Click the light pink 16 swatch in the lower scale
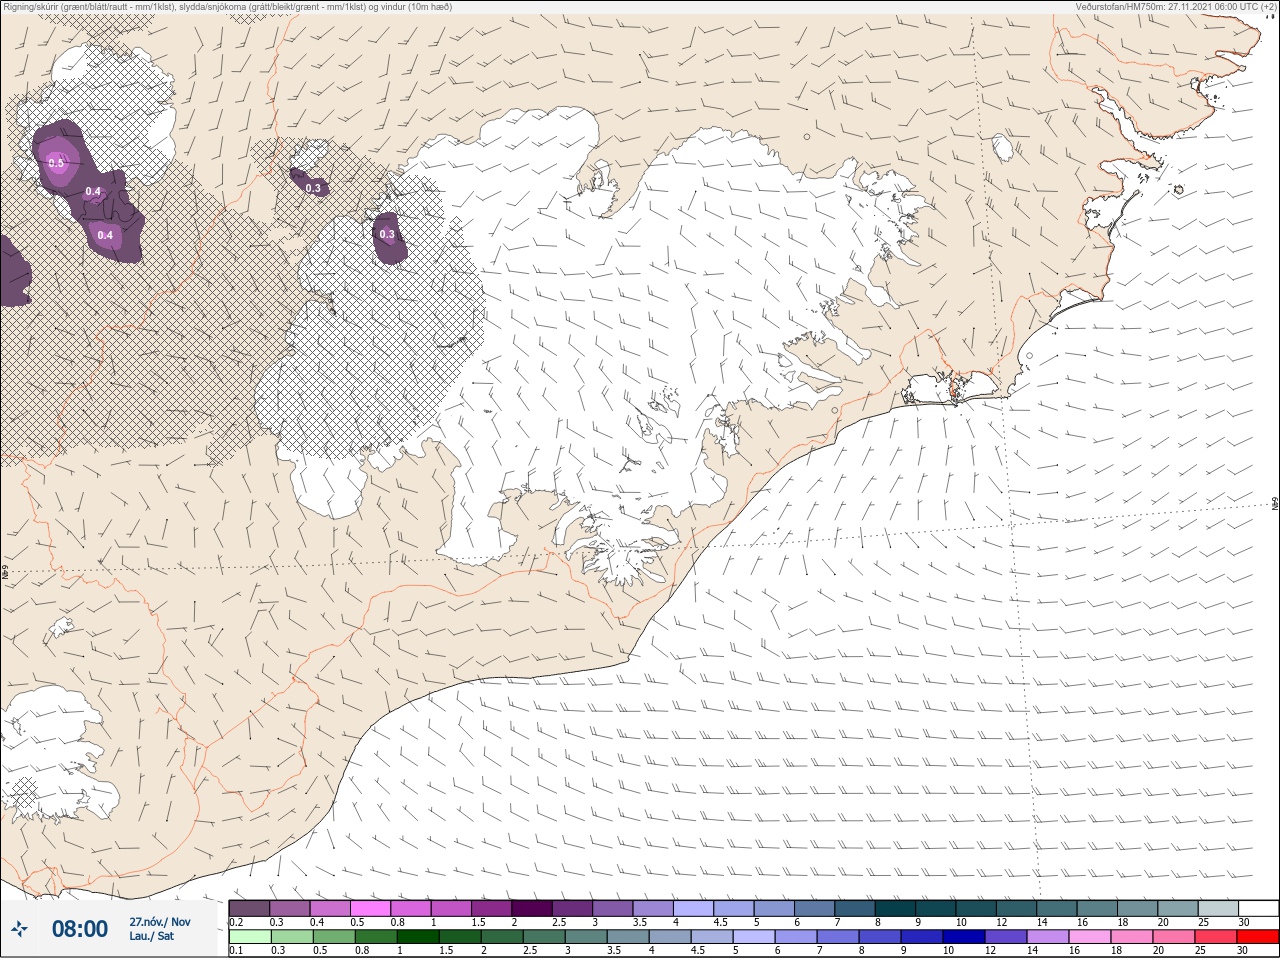 pos(1090,938)
